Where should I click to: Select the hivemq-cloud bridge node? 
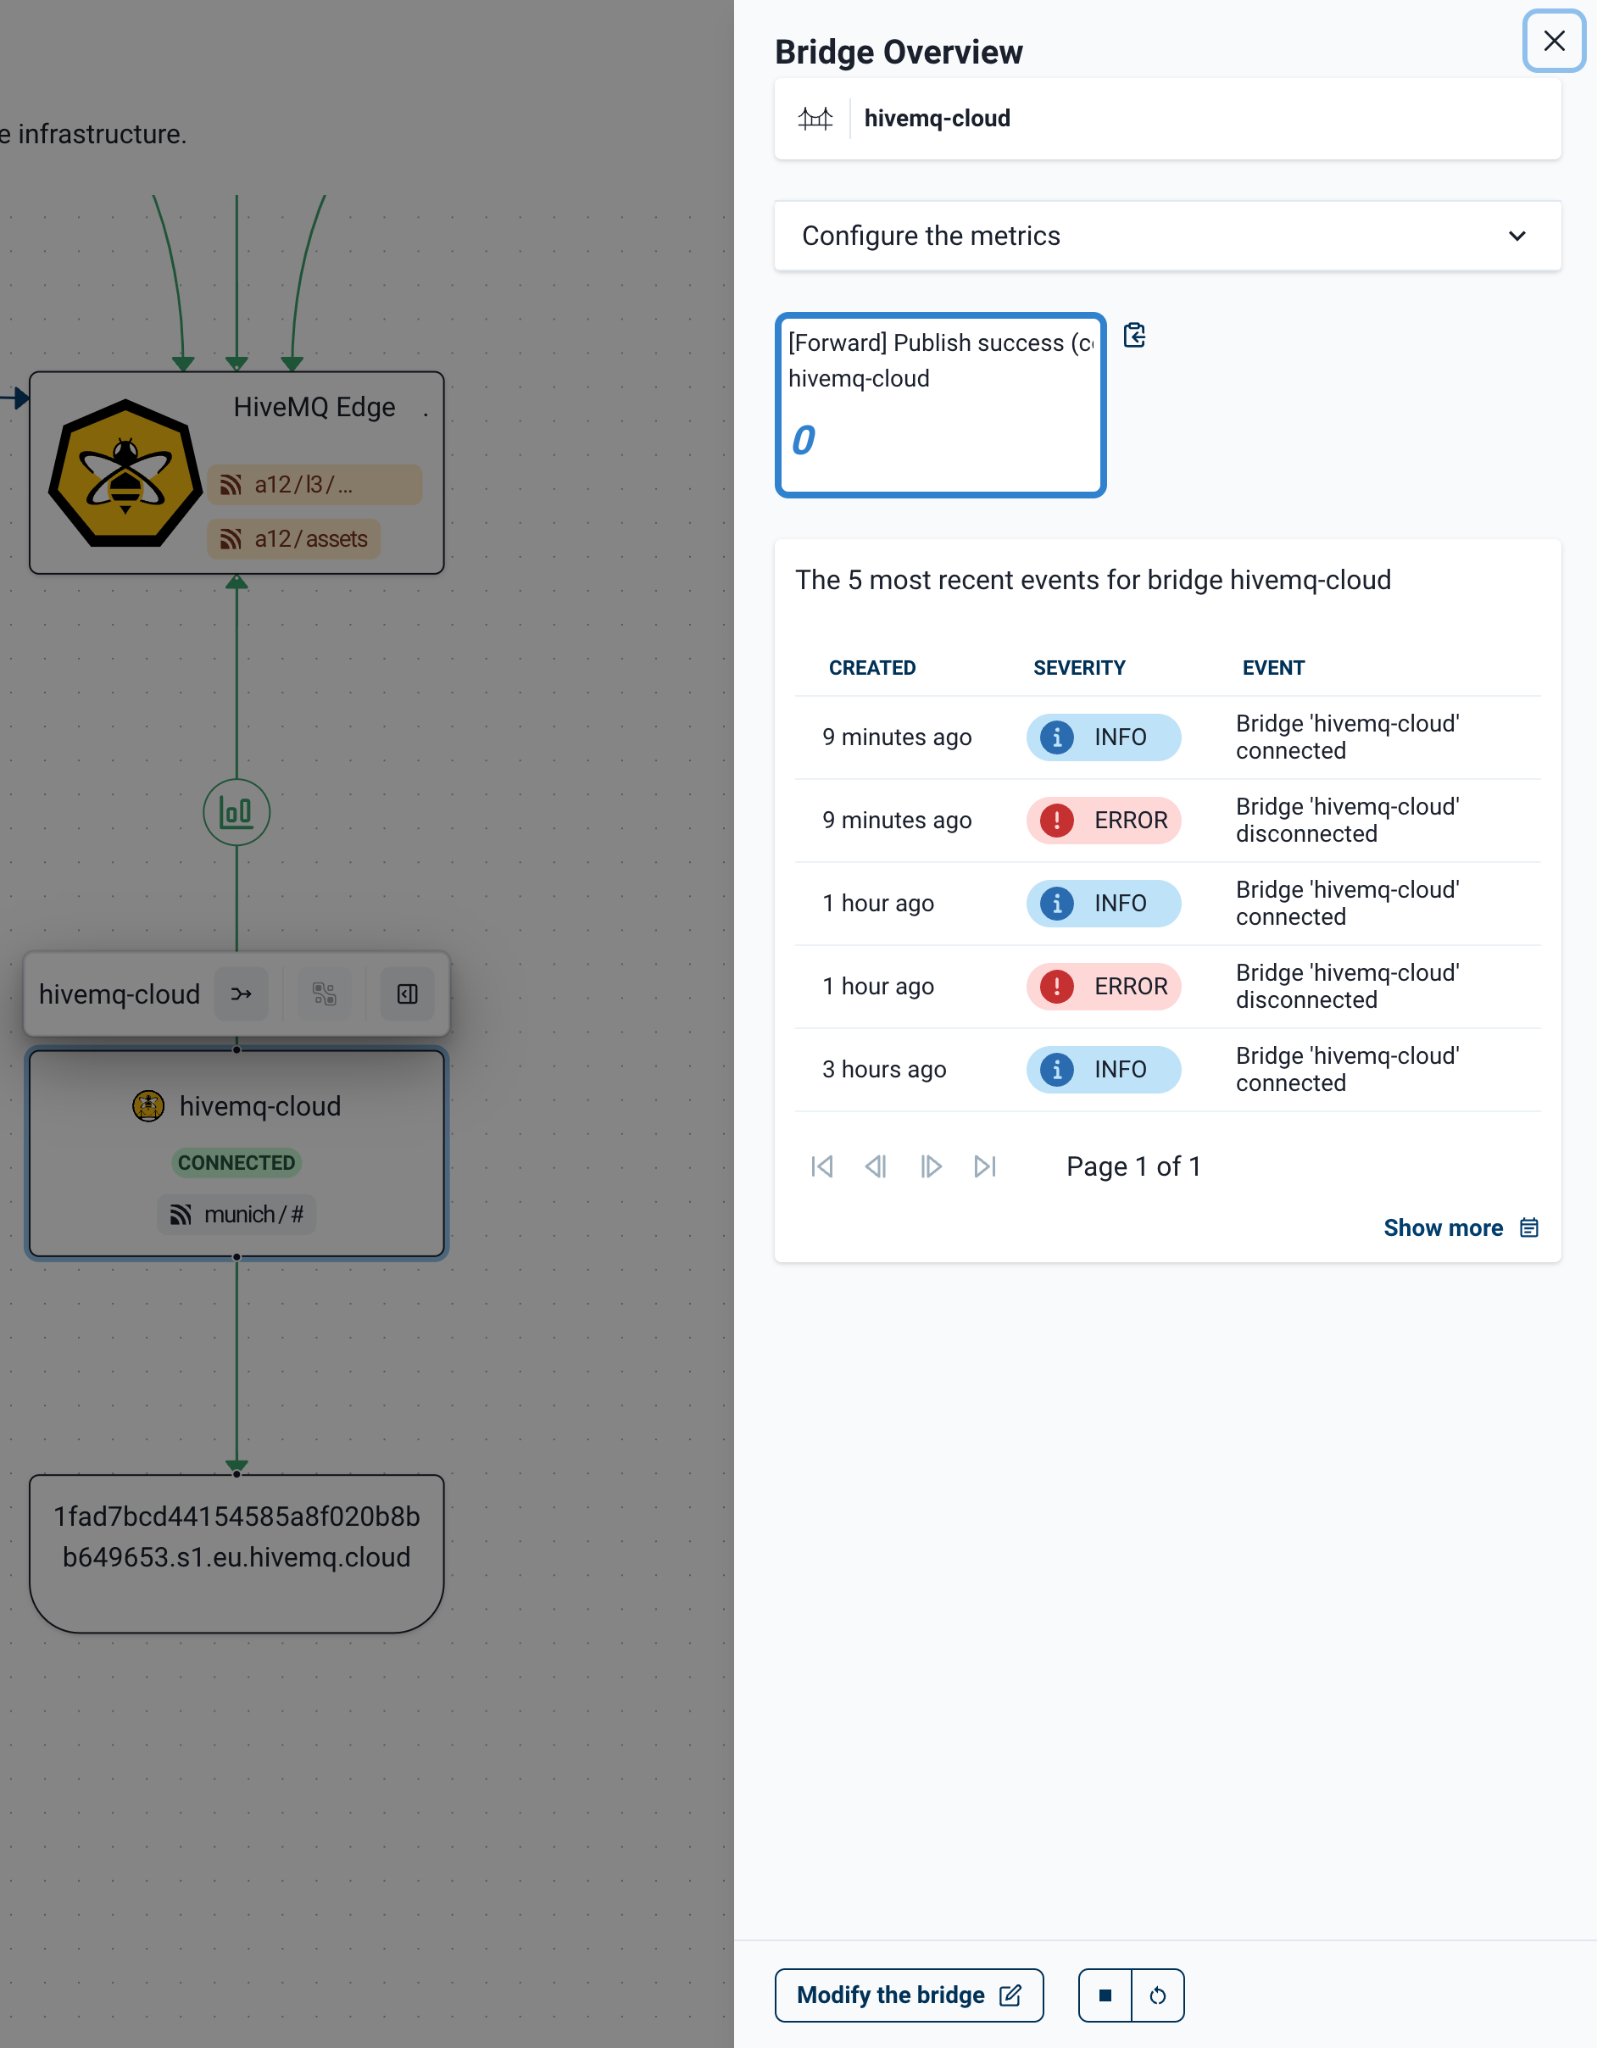pos(237,1153)
